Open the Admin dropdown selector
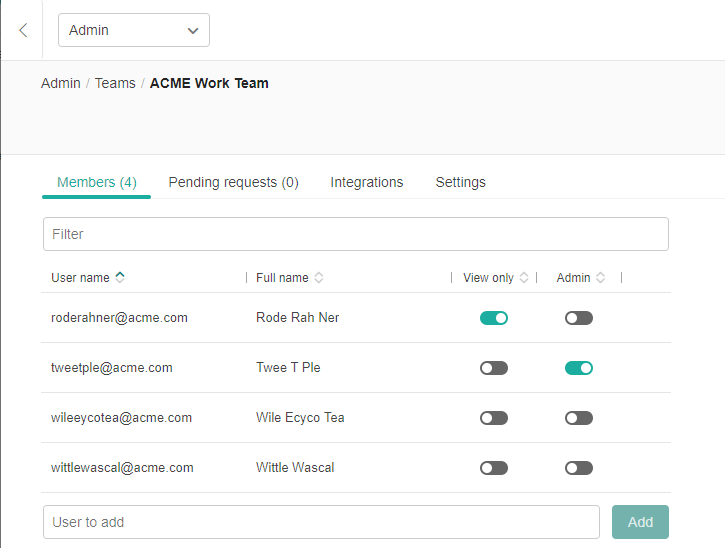725x548 pixels. pos(134,30)
